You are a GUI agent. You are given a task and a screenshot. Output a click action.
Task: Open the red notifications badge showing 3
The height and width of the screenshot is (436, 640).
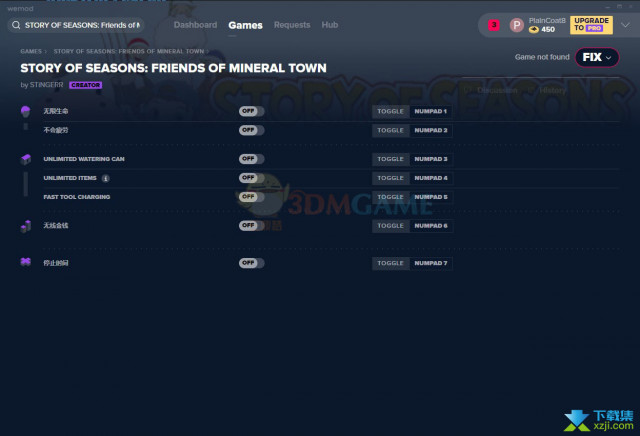point(494,25)
